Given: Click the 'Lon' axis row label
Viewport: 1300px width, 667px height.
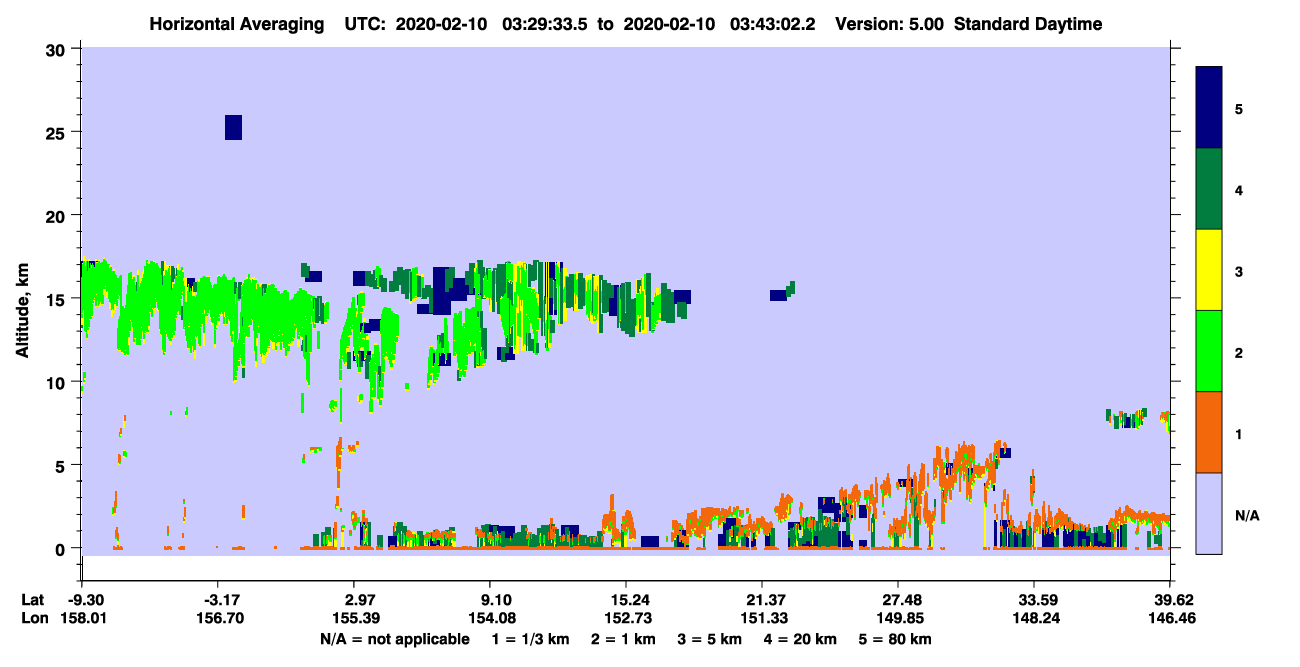Looking at the screenshot, I should point(33,618).
